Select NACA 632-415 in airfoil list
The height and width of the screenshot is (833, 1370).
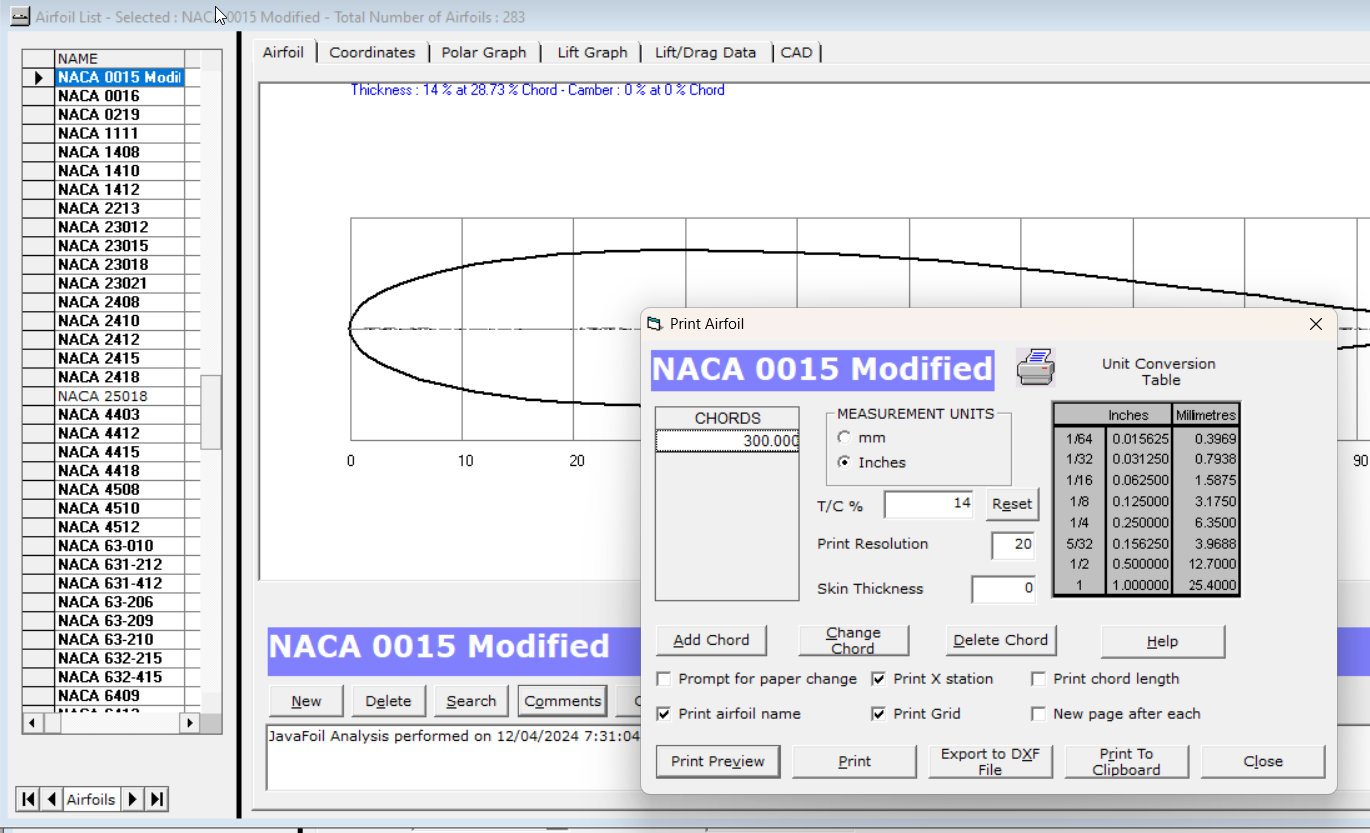click(119, 677)
